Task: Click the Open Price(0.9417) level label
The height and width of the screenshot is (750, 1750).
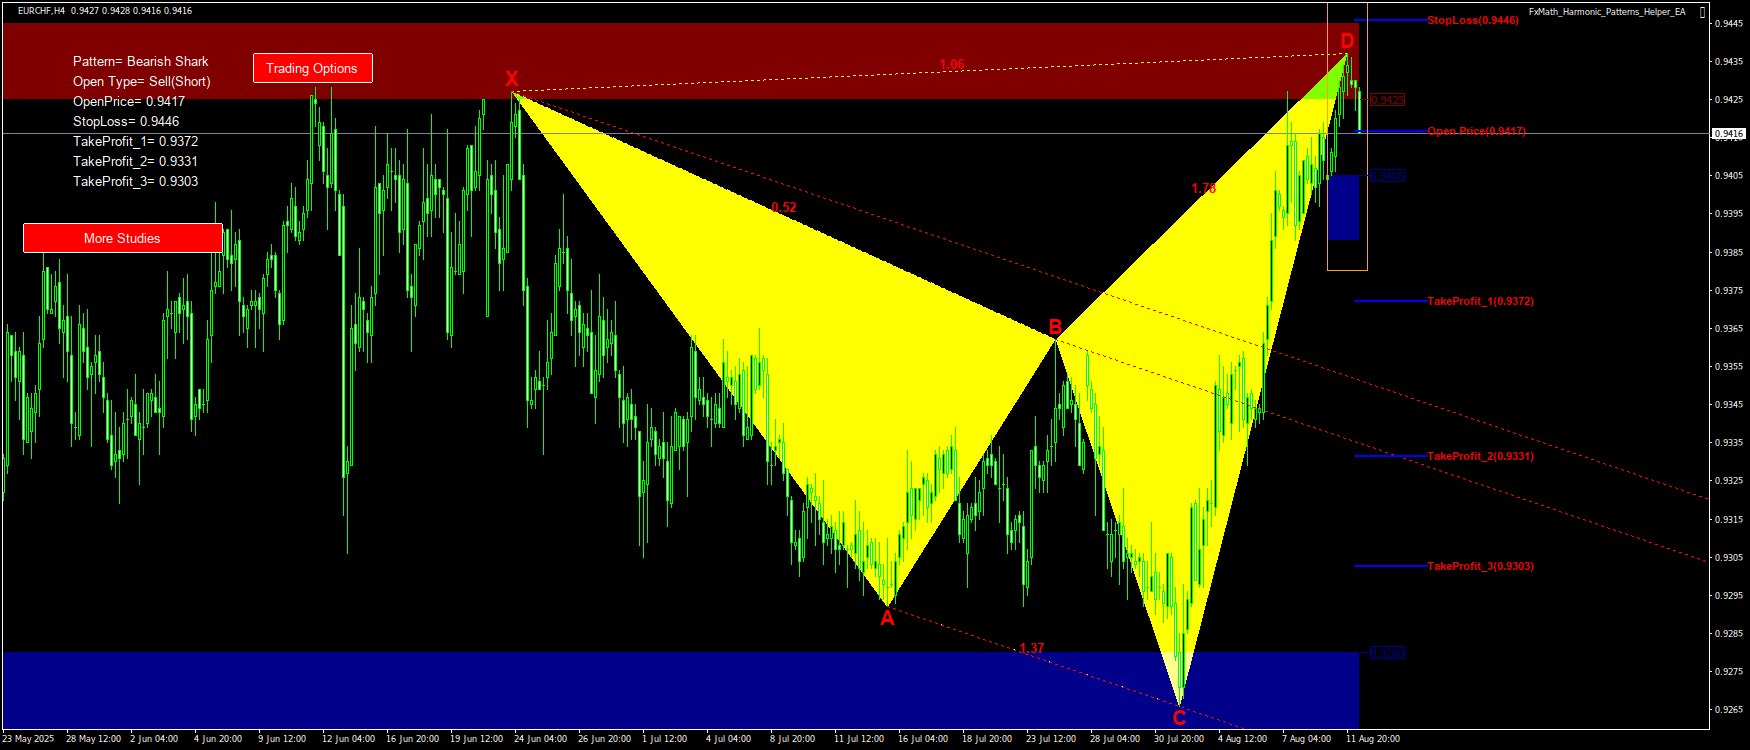Action: (1476, 131)
